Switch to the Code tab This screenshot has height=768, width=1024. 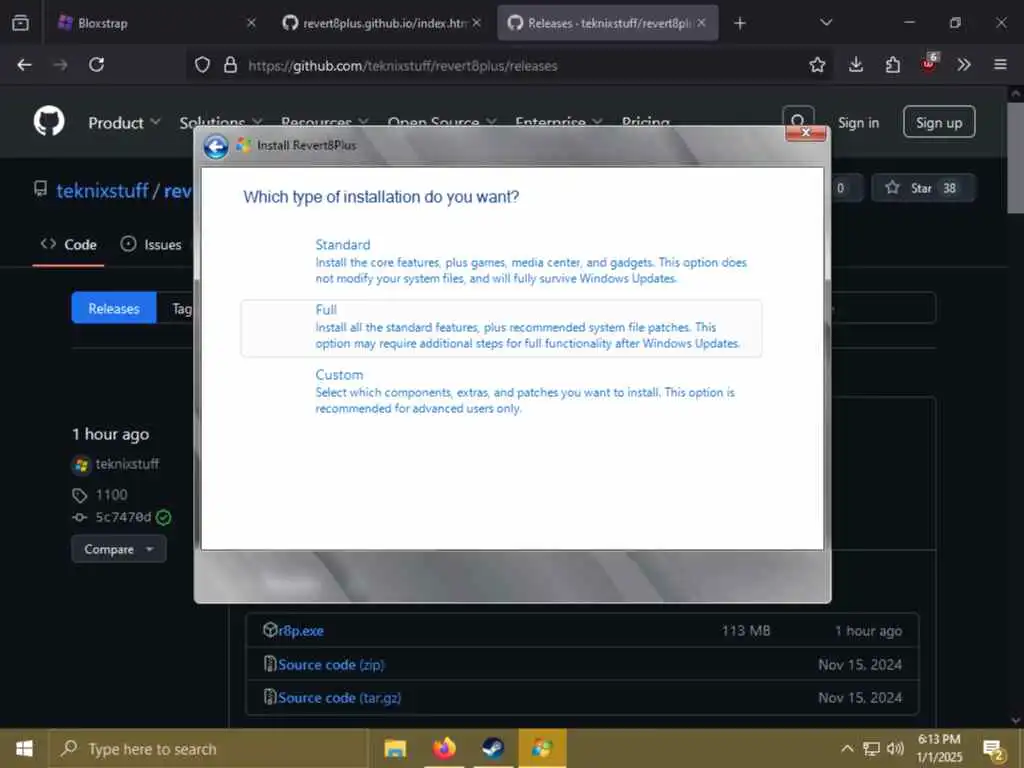tap(69, 245)
